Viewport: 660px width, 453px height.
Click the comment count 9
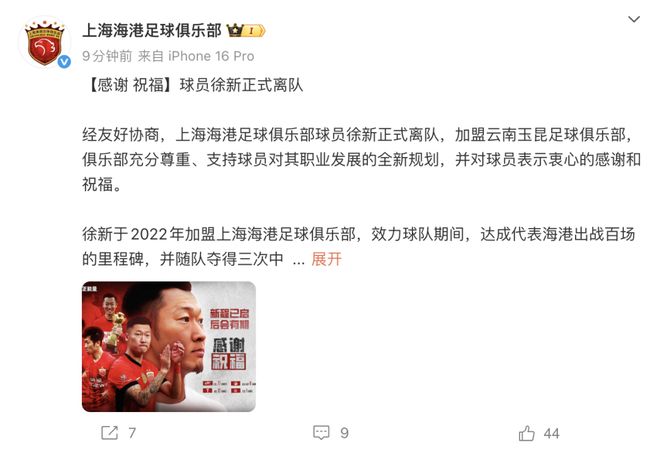coord(344,433)
